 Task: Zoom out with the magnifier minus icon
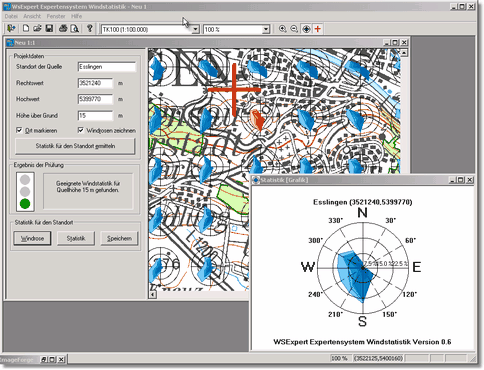tap(294, 29)
